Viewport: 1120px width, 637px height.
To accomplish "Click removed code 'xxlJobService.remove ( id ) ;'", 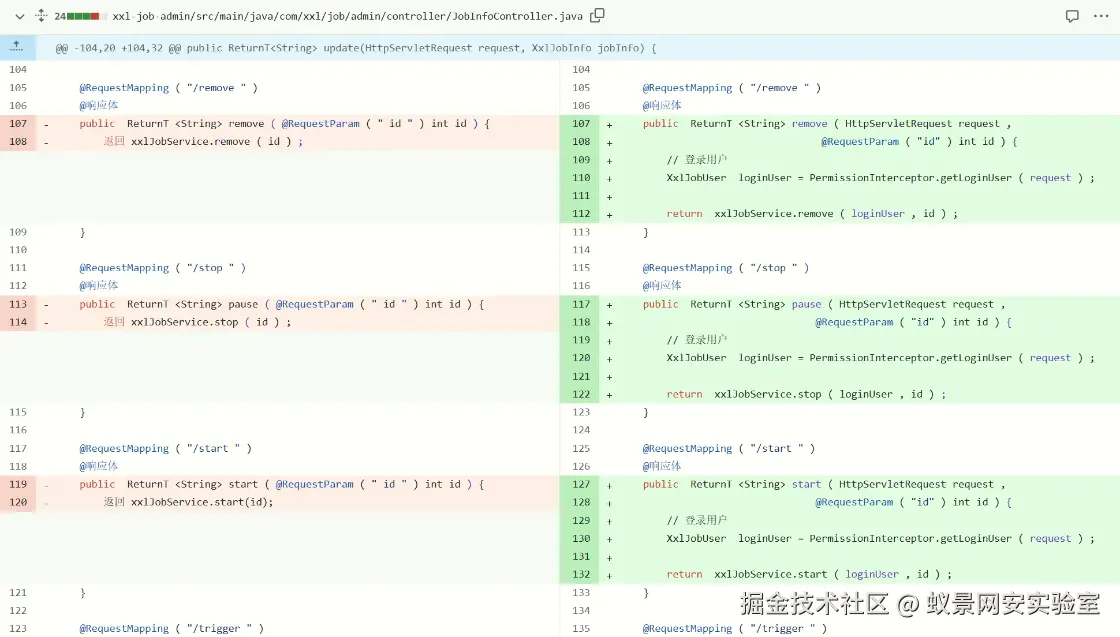I will coord(216,141).
